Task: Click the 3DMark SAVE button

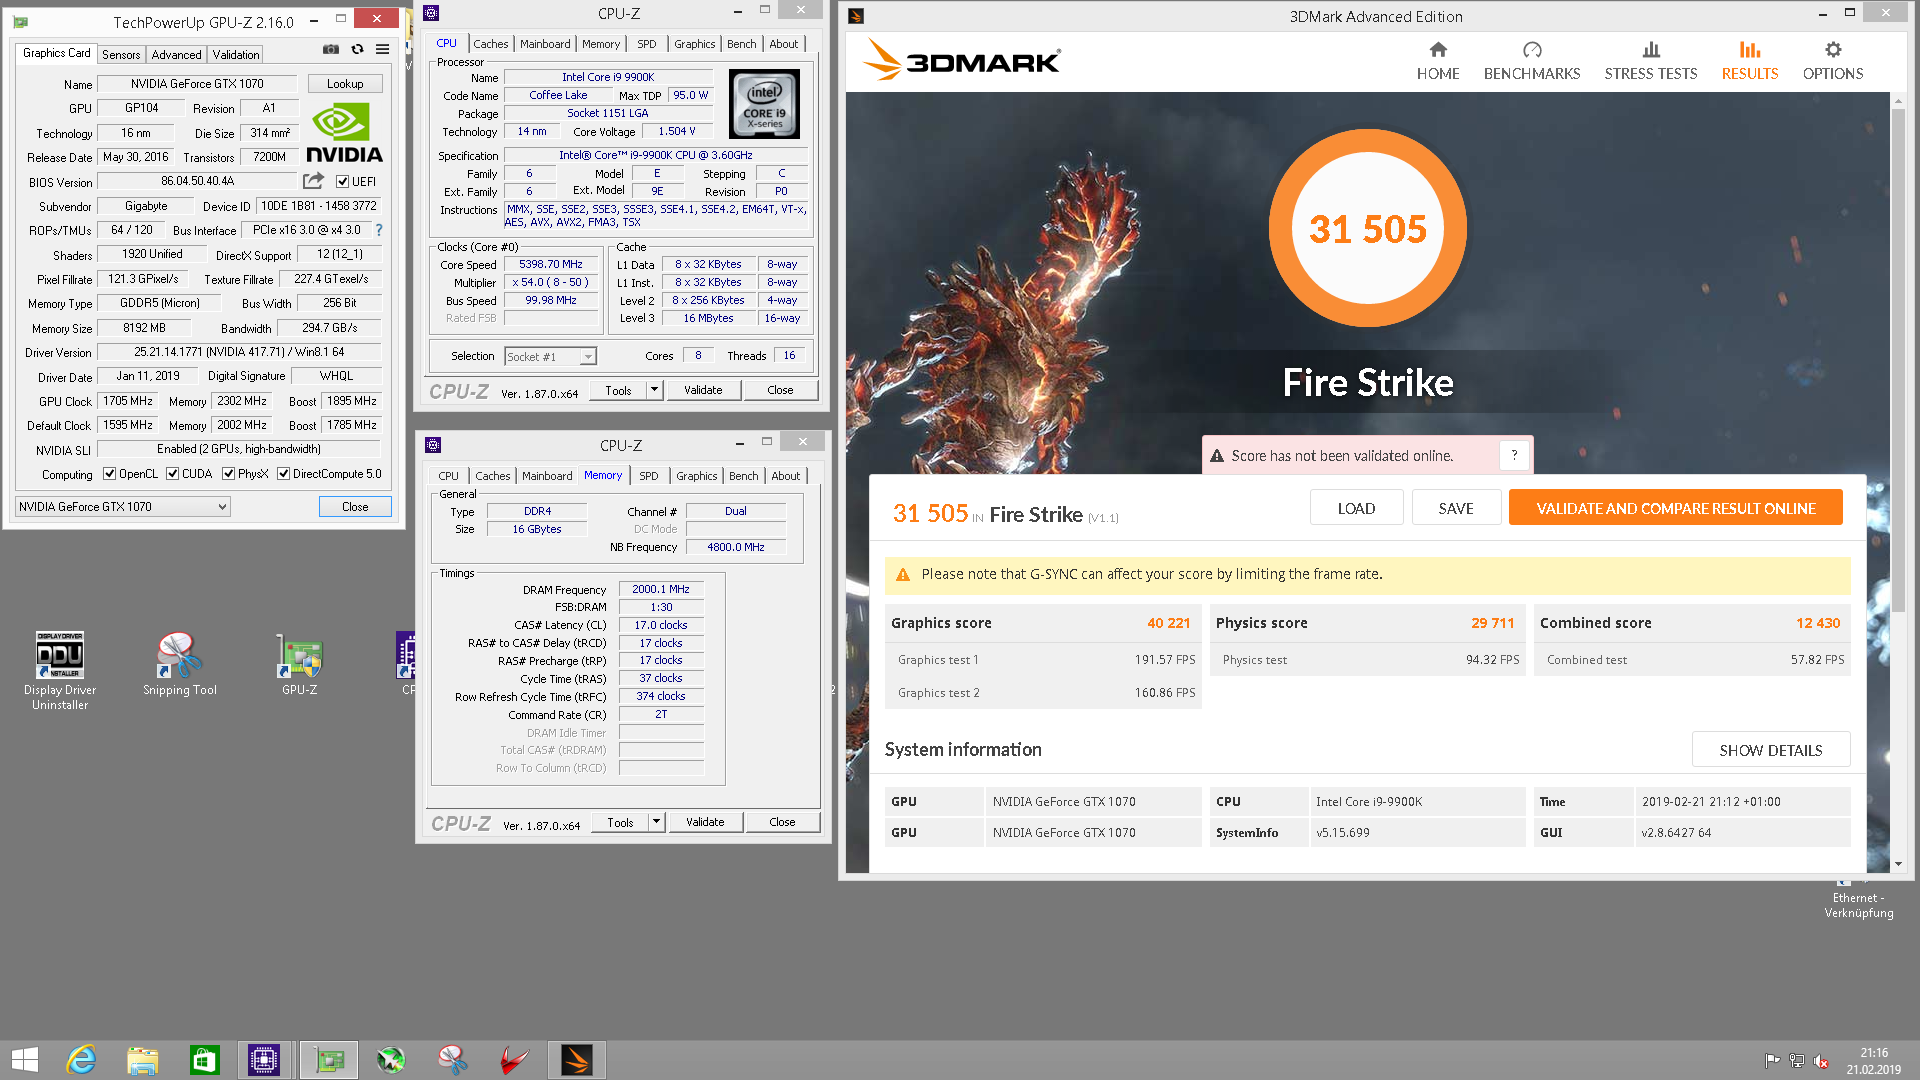Action: [x=1456, y=508]
